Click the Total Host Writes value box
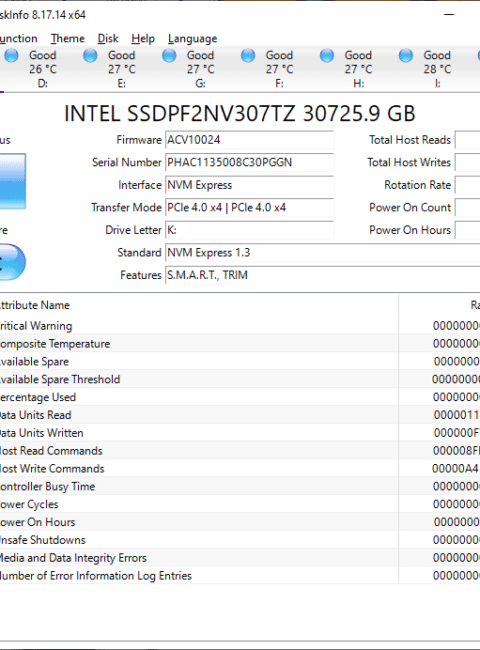 pyautogui.click(x=468, y=162)
